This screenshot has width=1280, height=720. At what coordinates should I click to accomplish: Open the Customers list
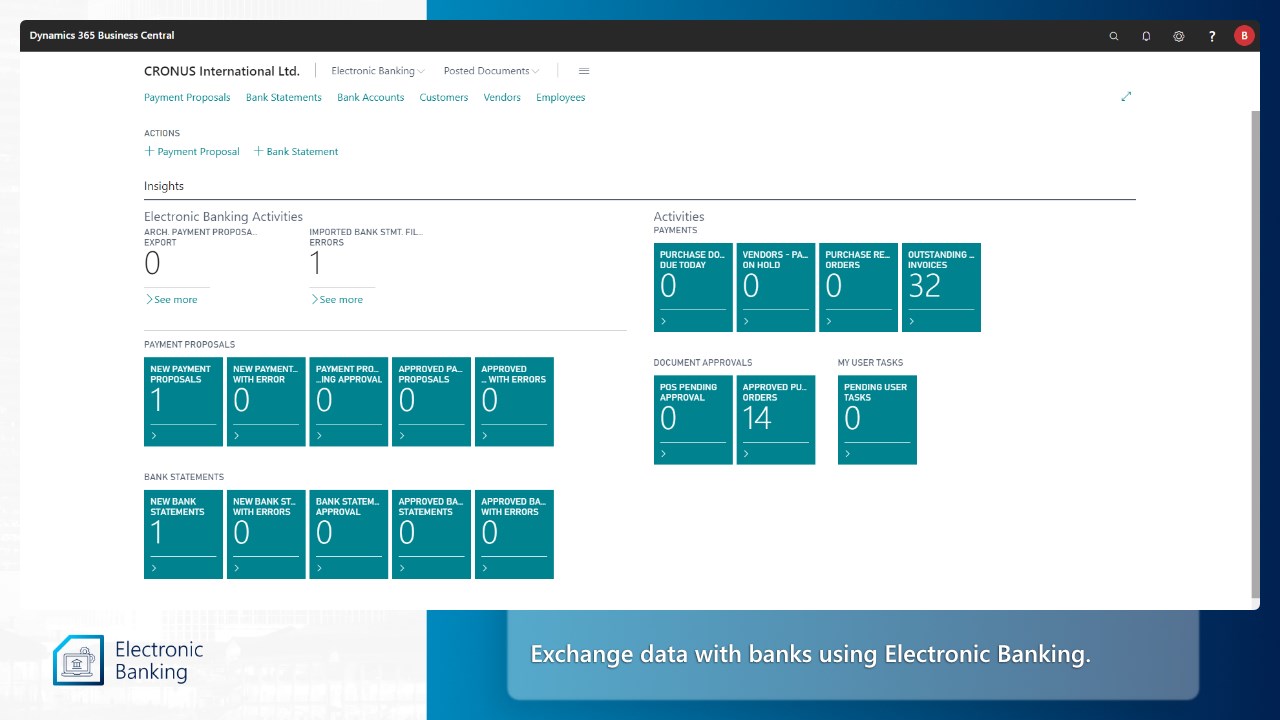444,97
